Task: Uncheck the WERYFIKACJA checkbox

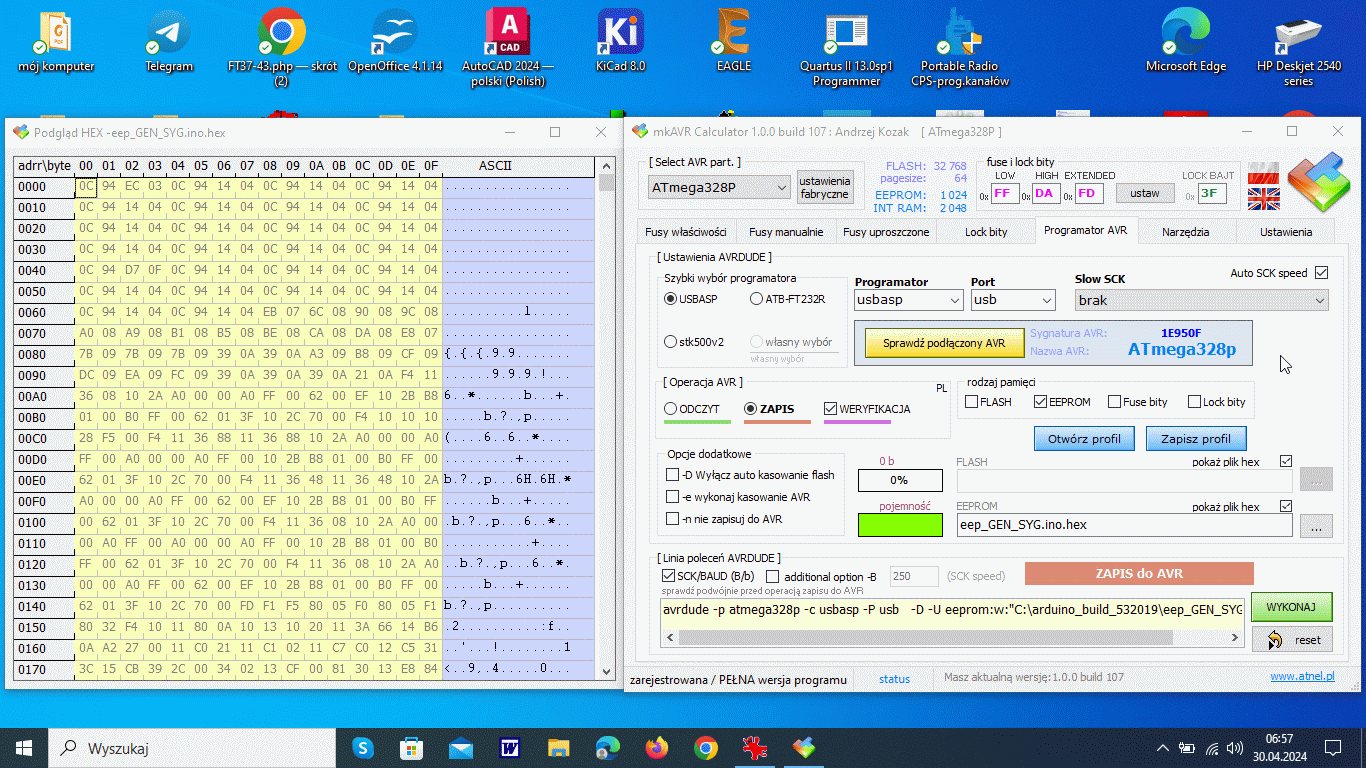Action: click(831, 409)
